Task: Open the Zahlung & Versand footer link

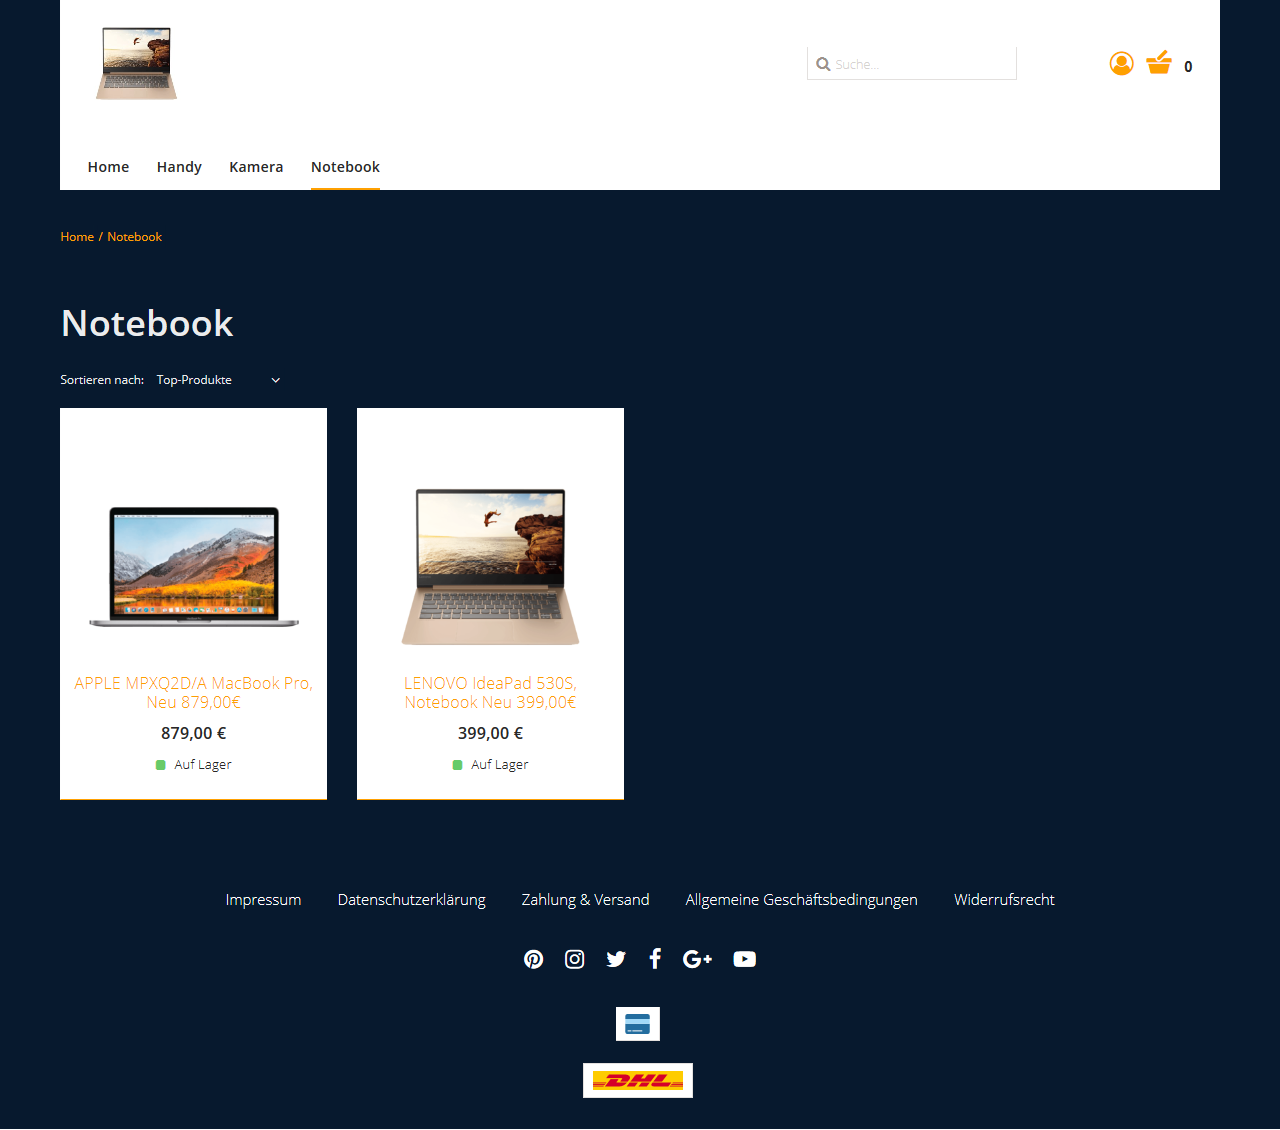Action: pos(585,900)
